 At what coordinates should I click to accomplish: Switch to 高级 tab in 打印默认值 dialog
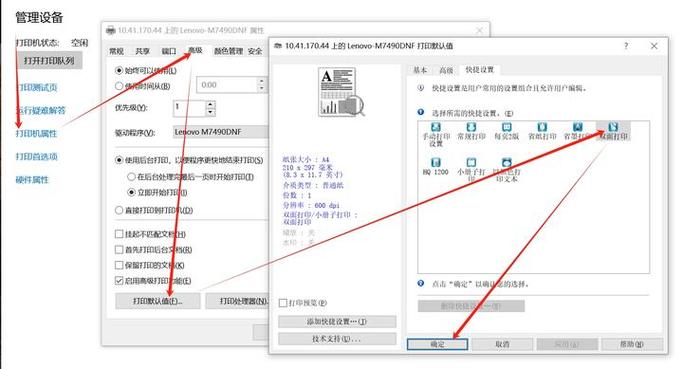pyautogui.click(x=446, y=70)
